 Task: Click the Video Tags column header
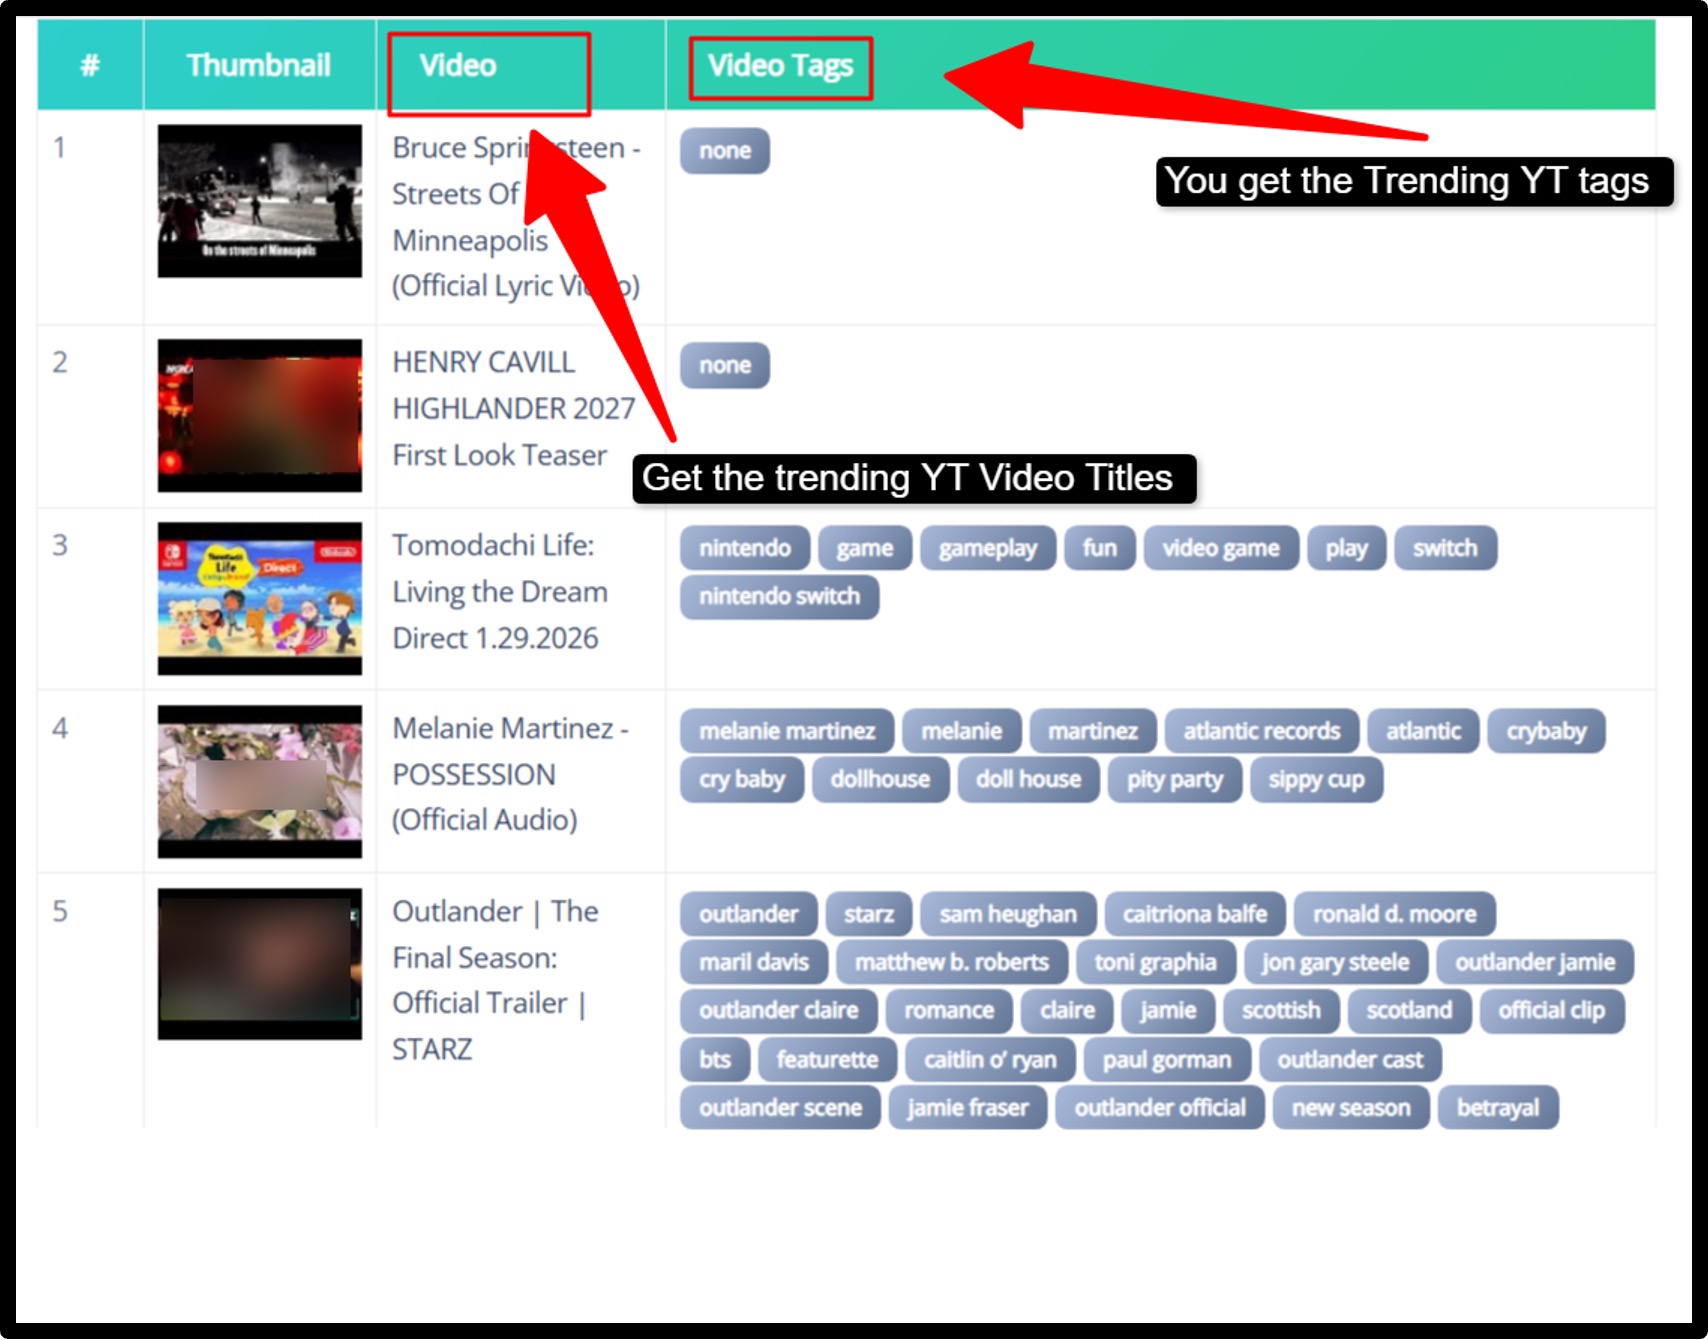(x=780, y=66)
